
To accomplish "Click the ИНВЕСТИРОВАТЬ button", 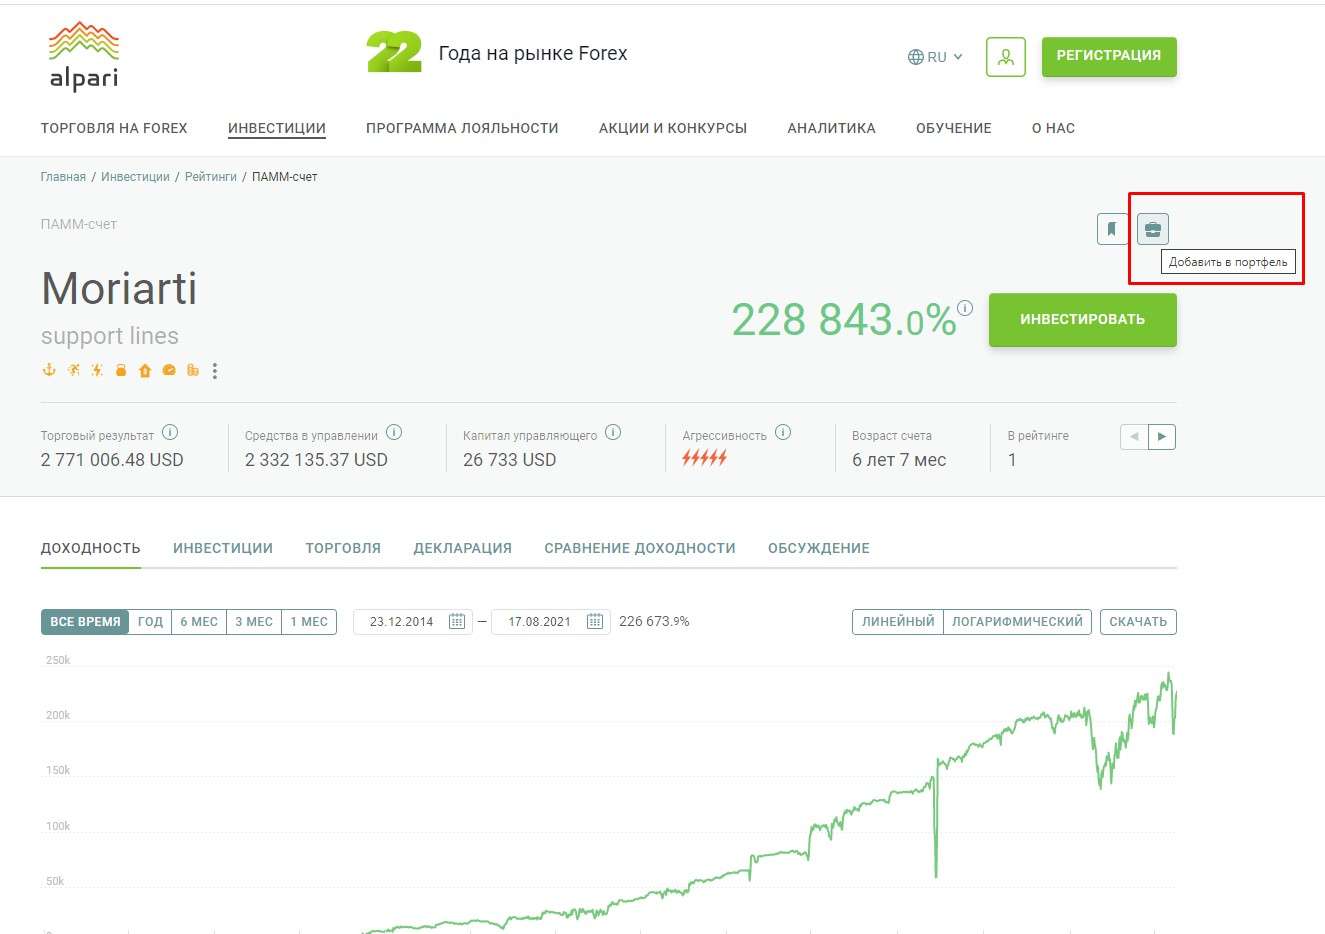I will tap(1083, 320).
